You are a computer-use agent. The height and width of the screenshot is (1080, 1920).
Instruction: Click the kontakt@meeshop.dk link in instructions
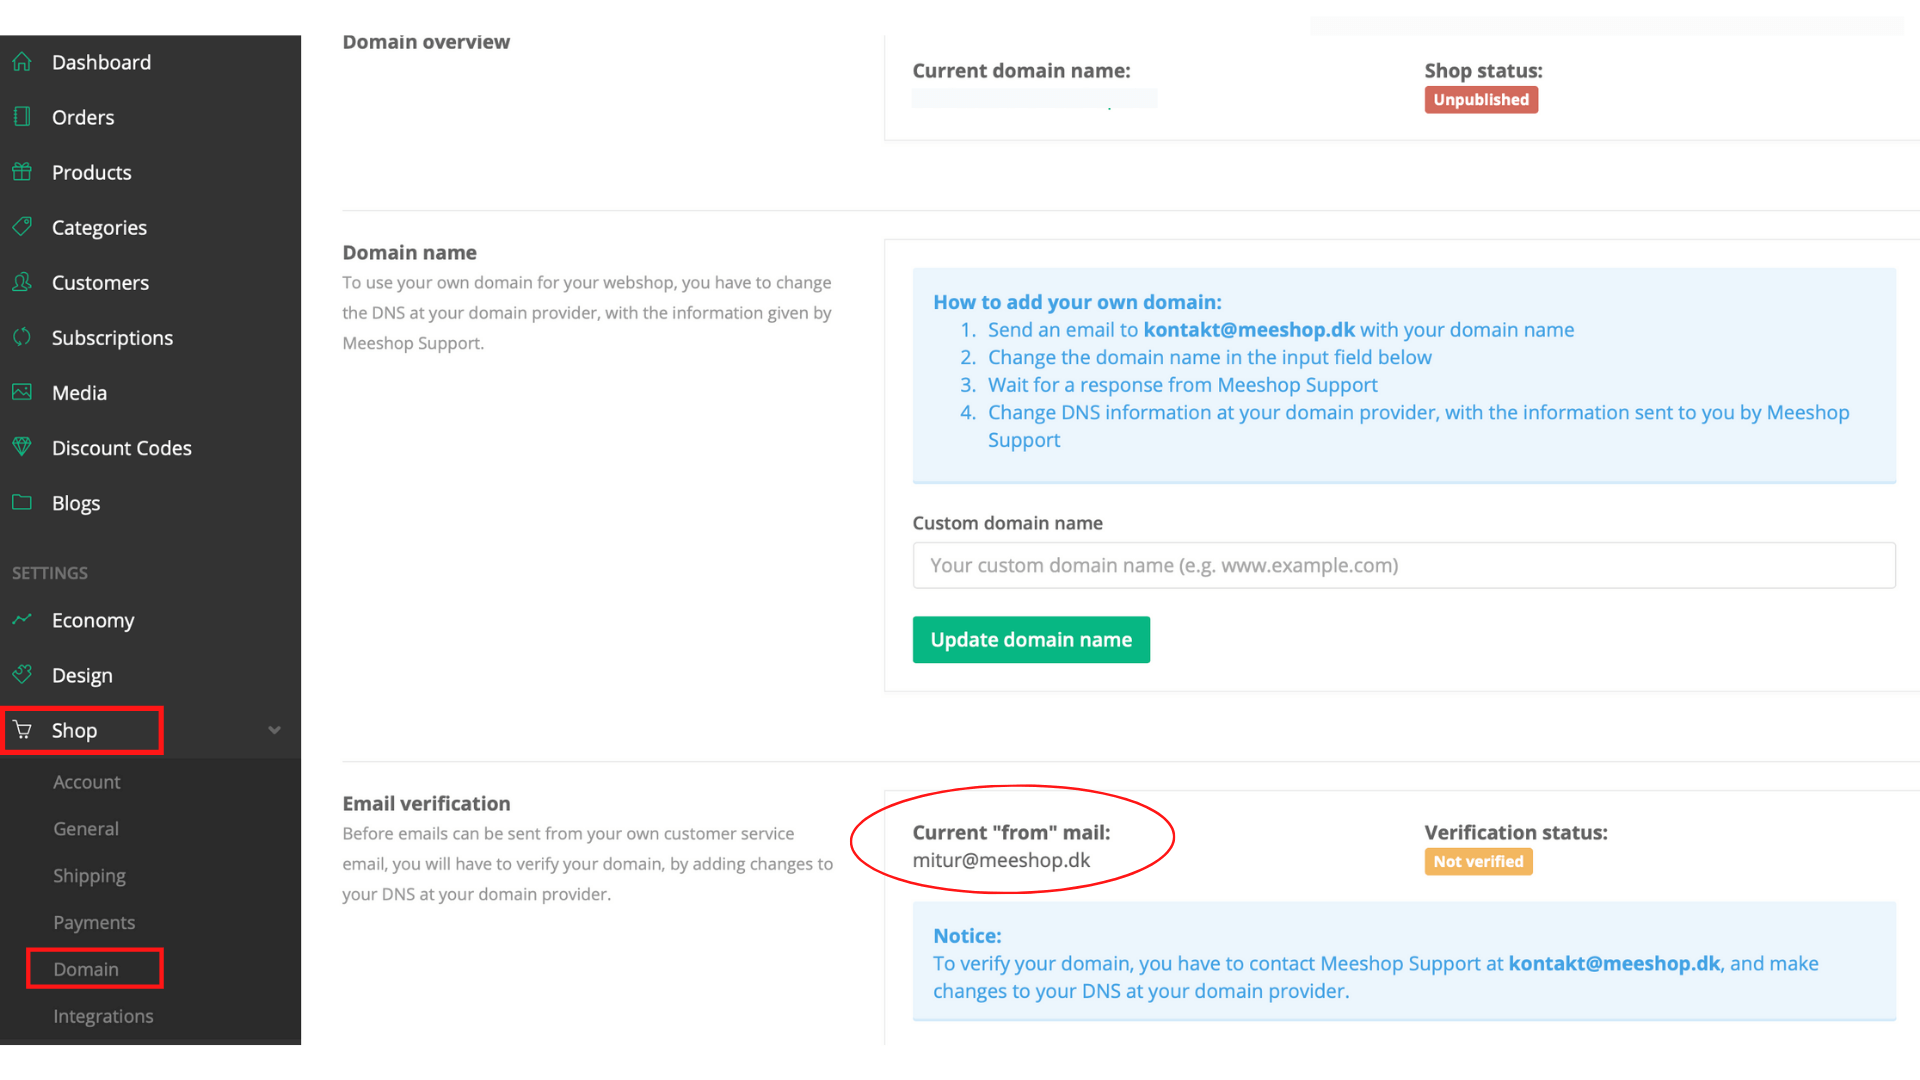tap(1249, 330)
